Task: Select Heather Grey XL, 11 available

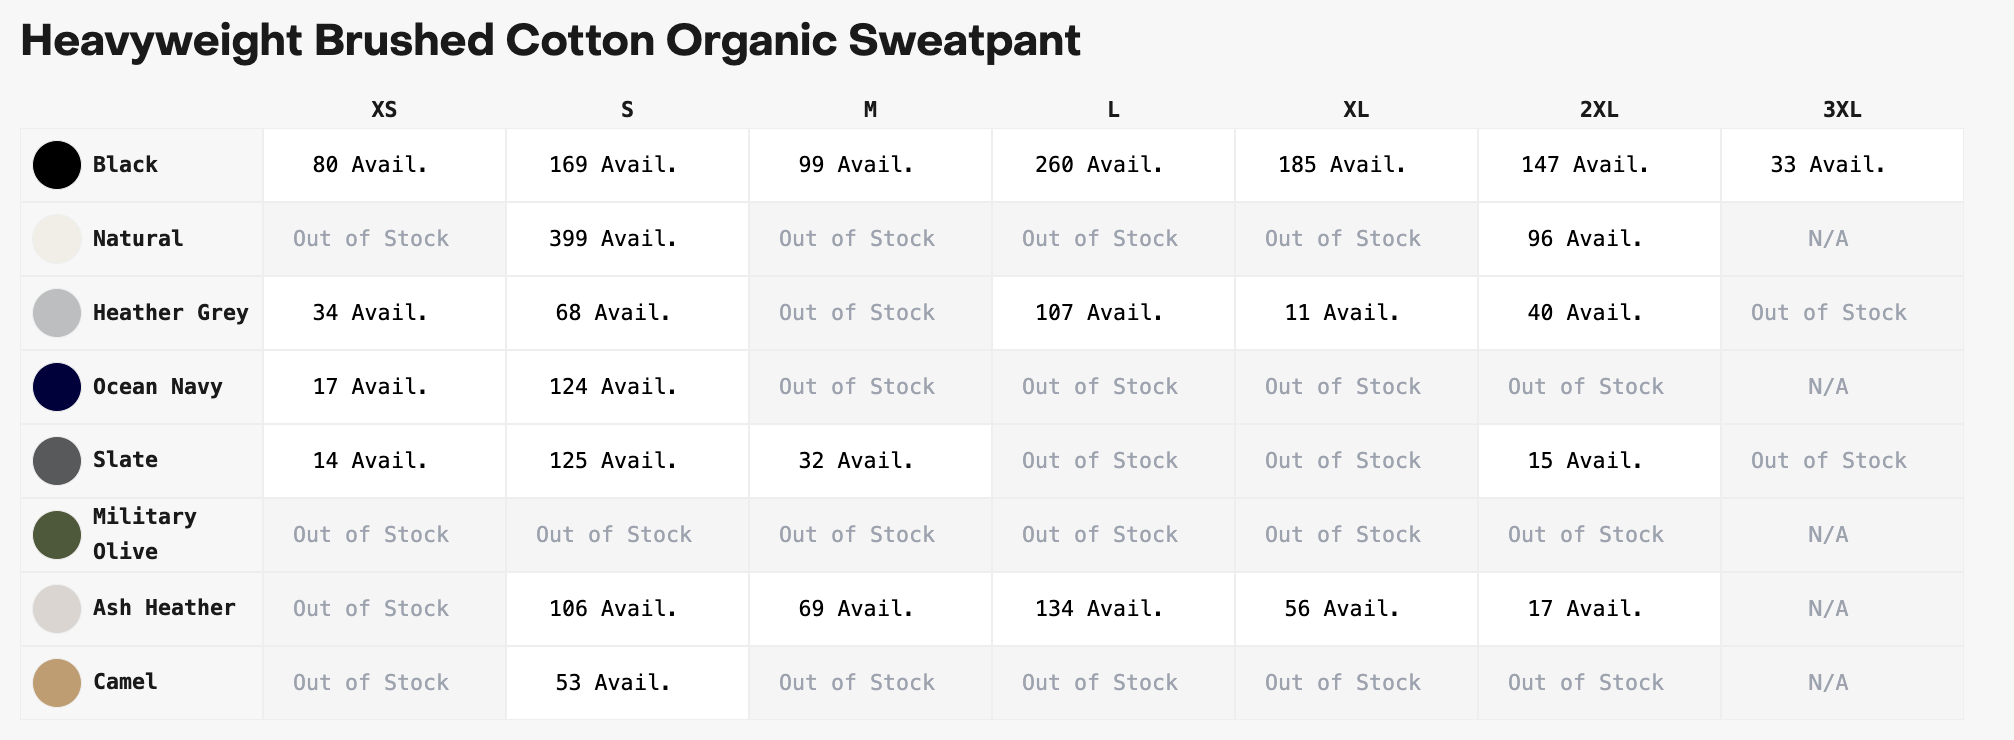Action: (1356, 313)
